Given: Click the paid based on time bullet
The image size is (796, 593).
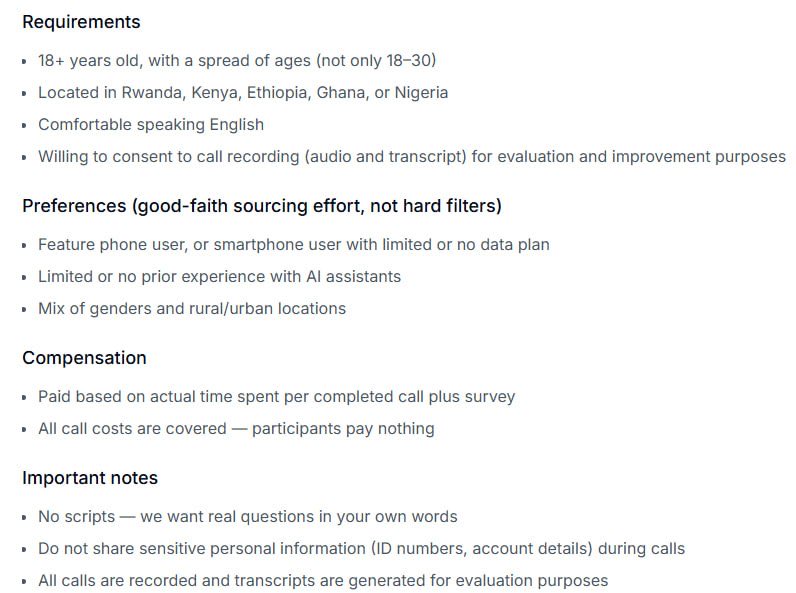Looking at the screenshot, I should (x=277, y=397).
